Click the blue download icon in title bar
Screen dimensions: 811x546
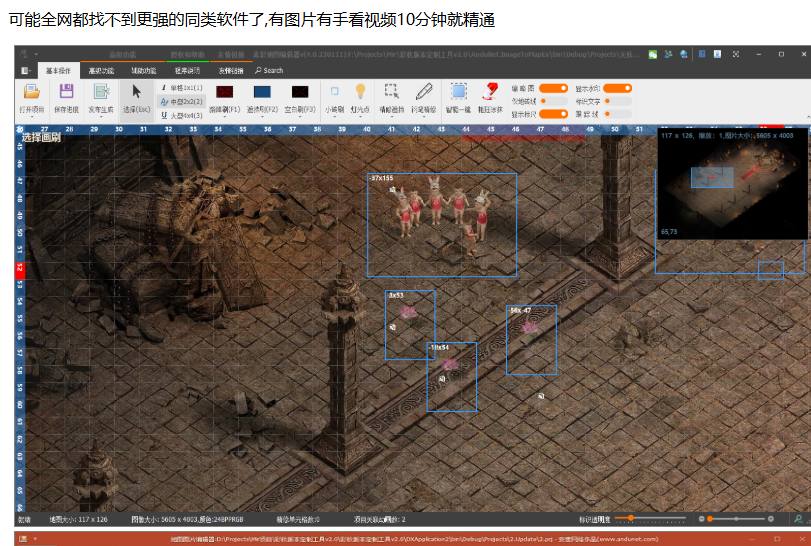tap(717, 54)
